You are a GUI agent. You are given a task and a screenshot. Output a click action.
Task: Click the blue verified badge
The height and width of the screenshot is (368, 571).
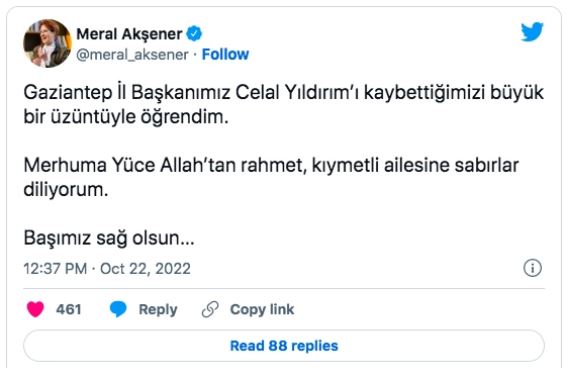pyautogui.click(x=194, y=34)
